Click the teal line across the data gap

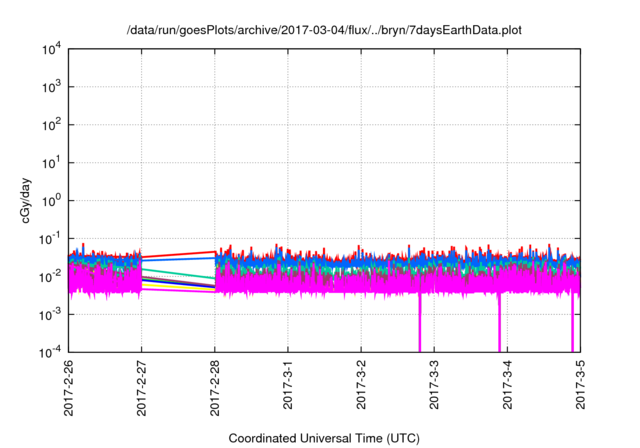[x=178, y=273]
